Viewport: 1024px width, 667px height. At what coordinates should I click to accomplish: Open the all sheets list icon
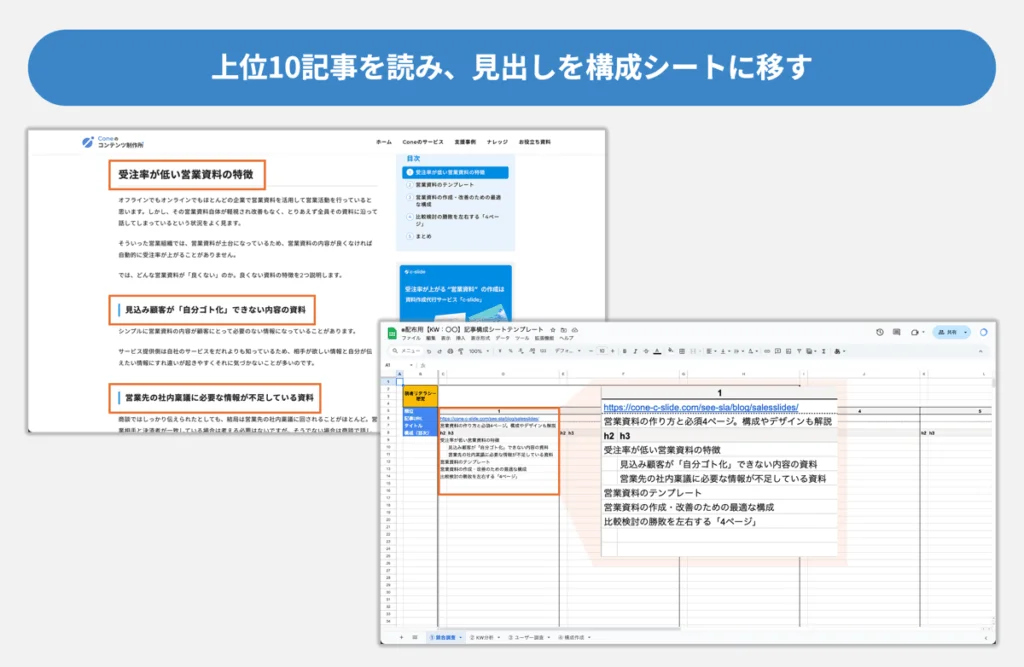415,636
